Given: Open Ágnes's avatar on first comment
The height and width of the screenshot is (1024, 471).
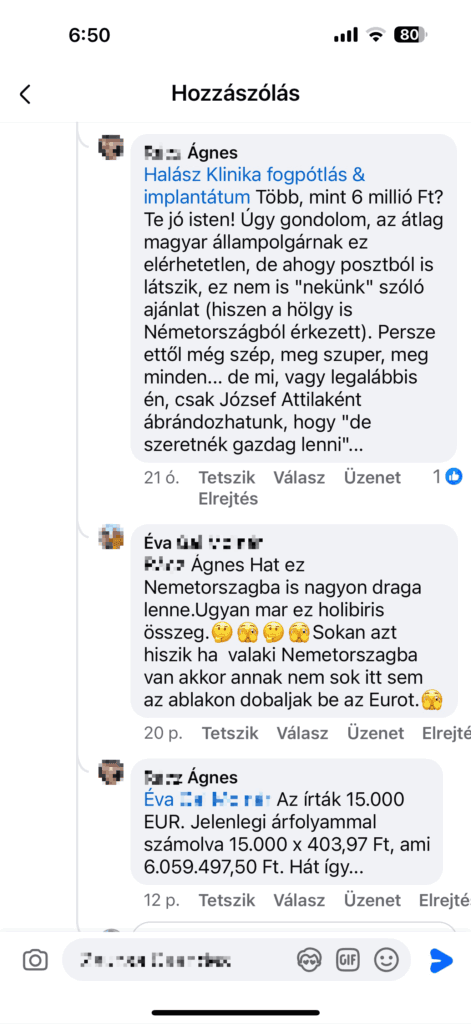Looking at the screenshot, I should [111, 147].
